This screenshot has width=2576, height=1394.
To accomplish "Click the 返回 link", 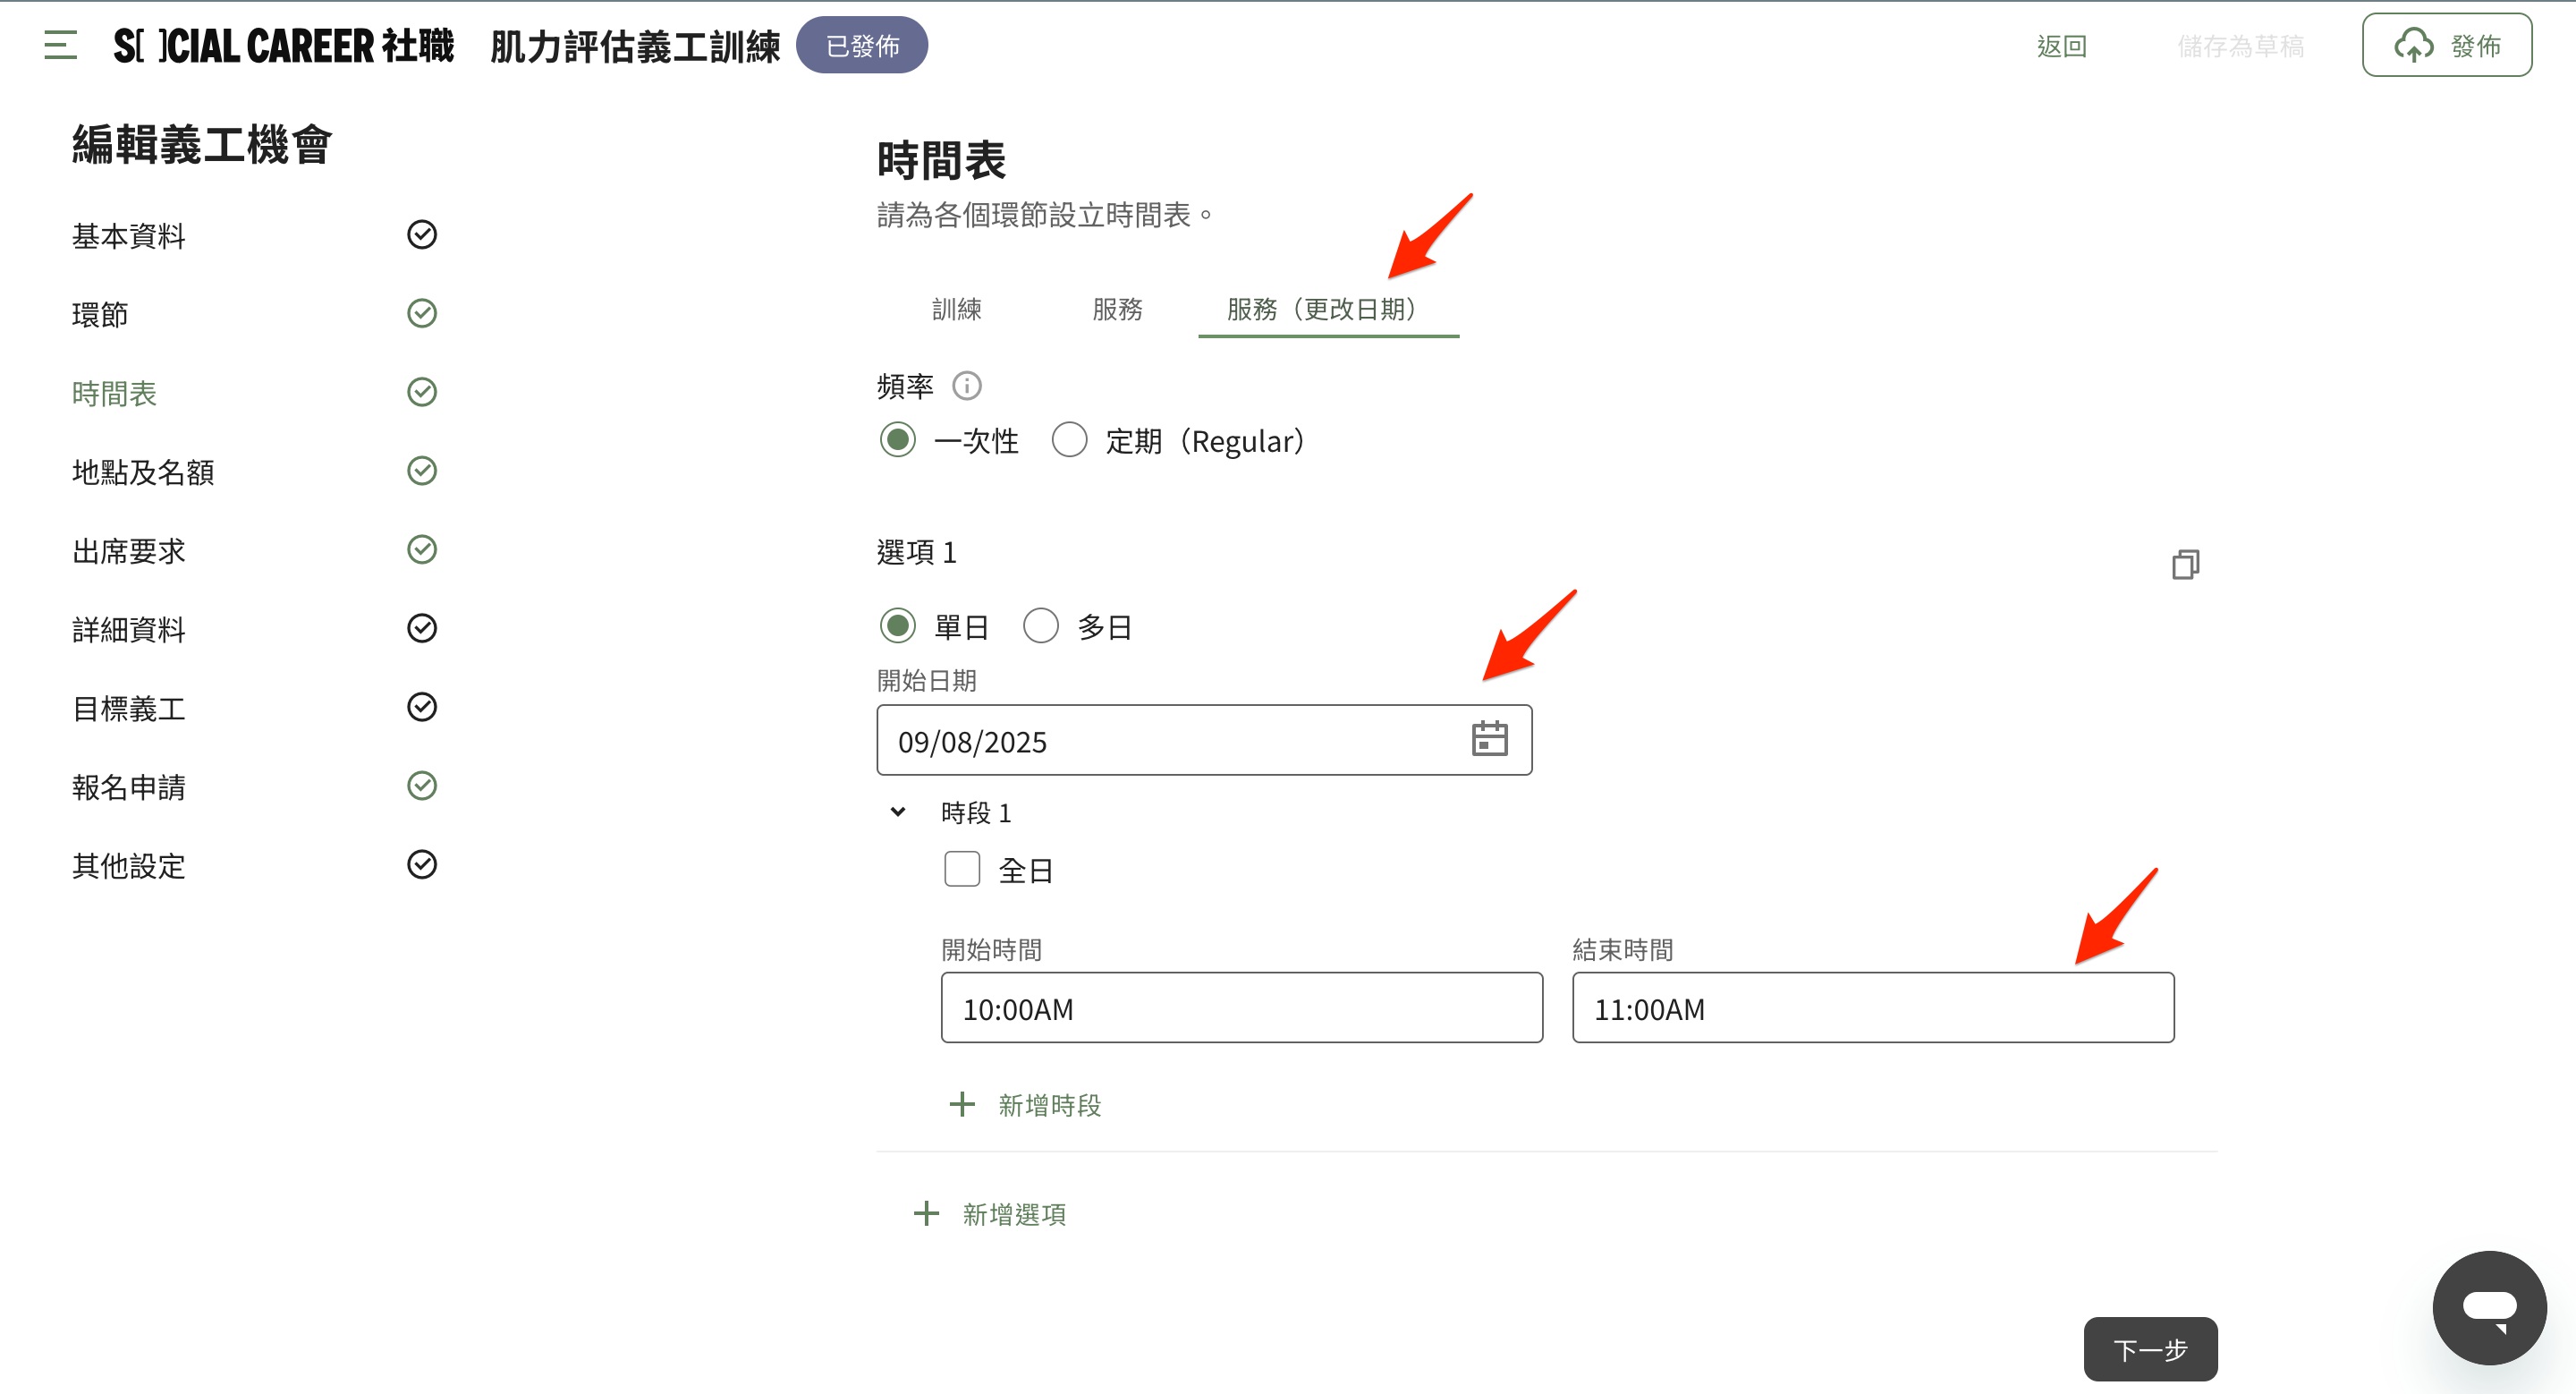I will coord(2061,46).
